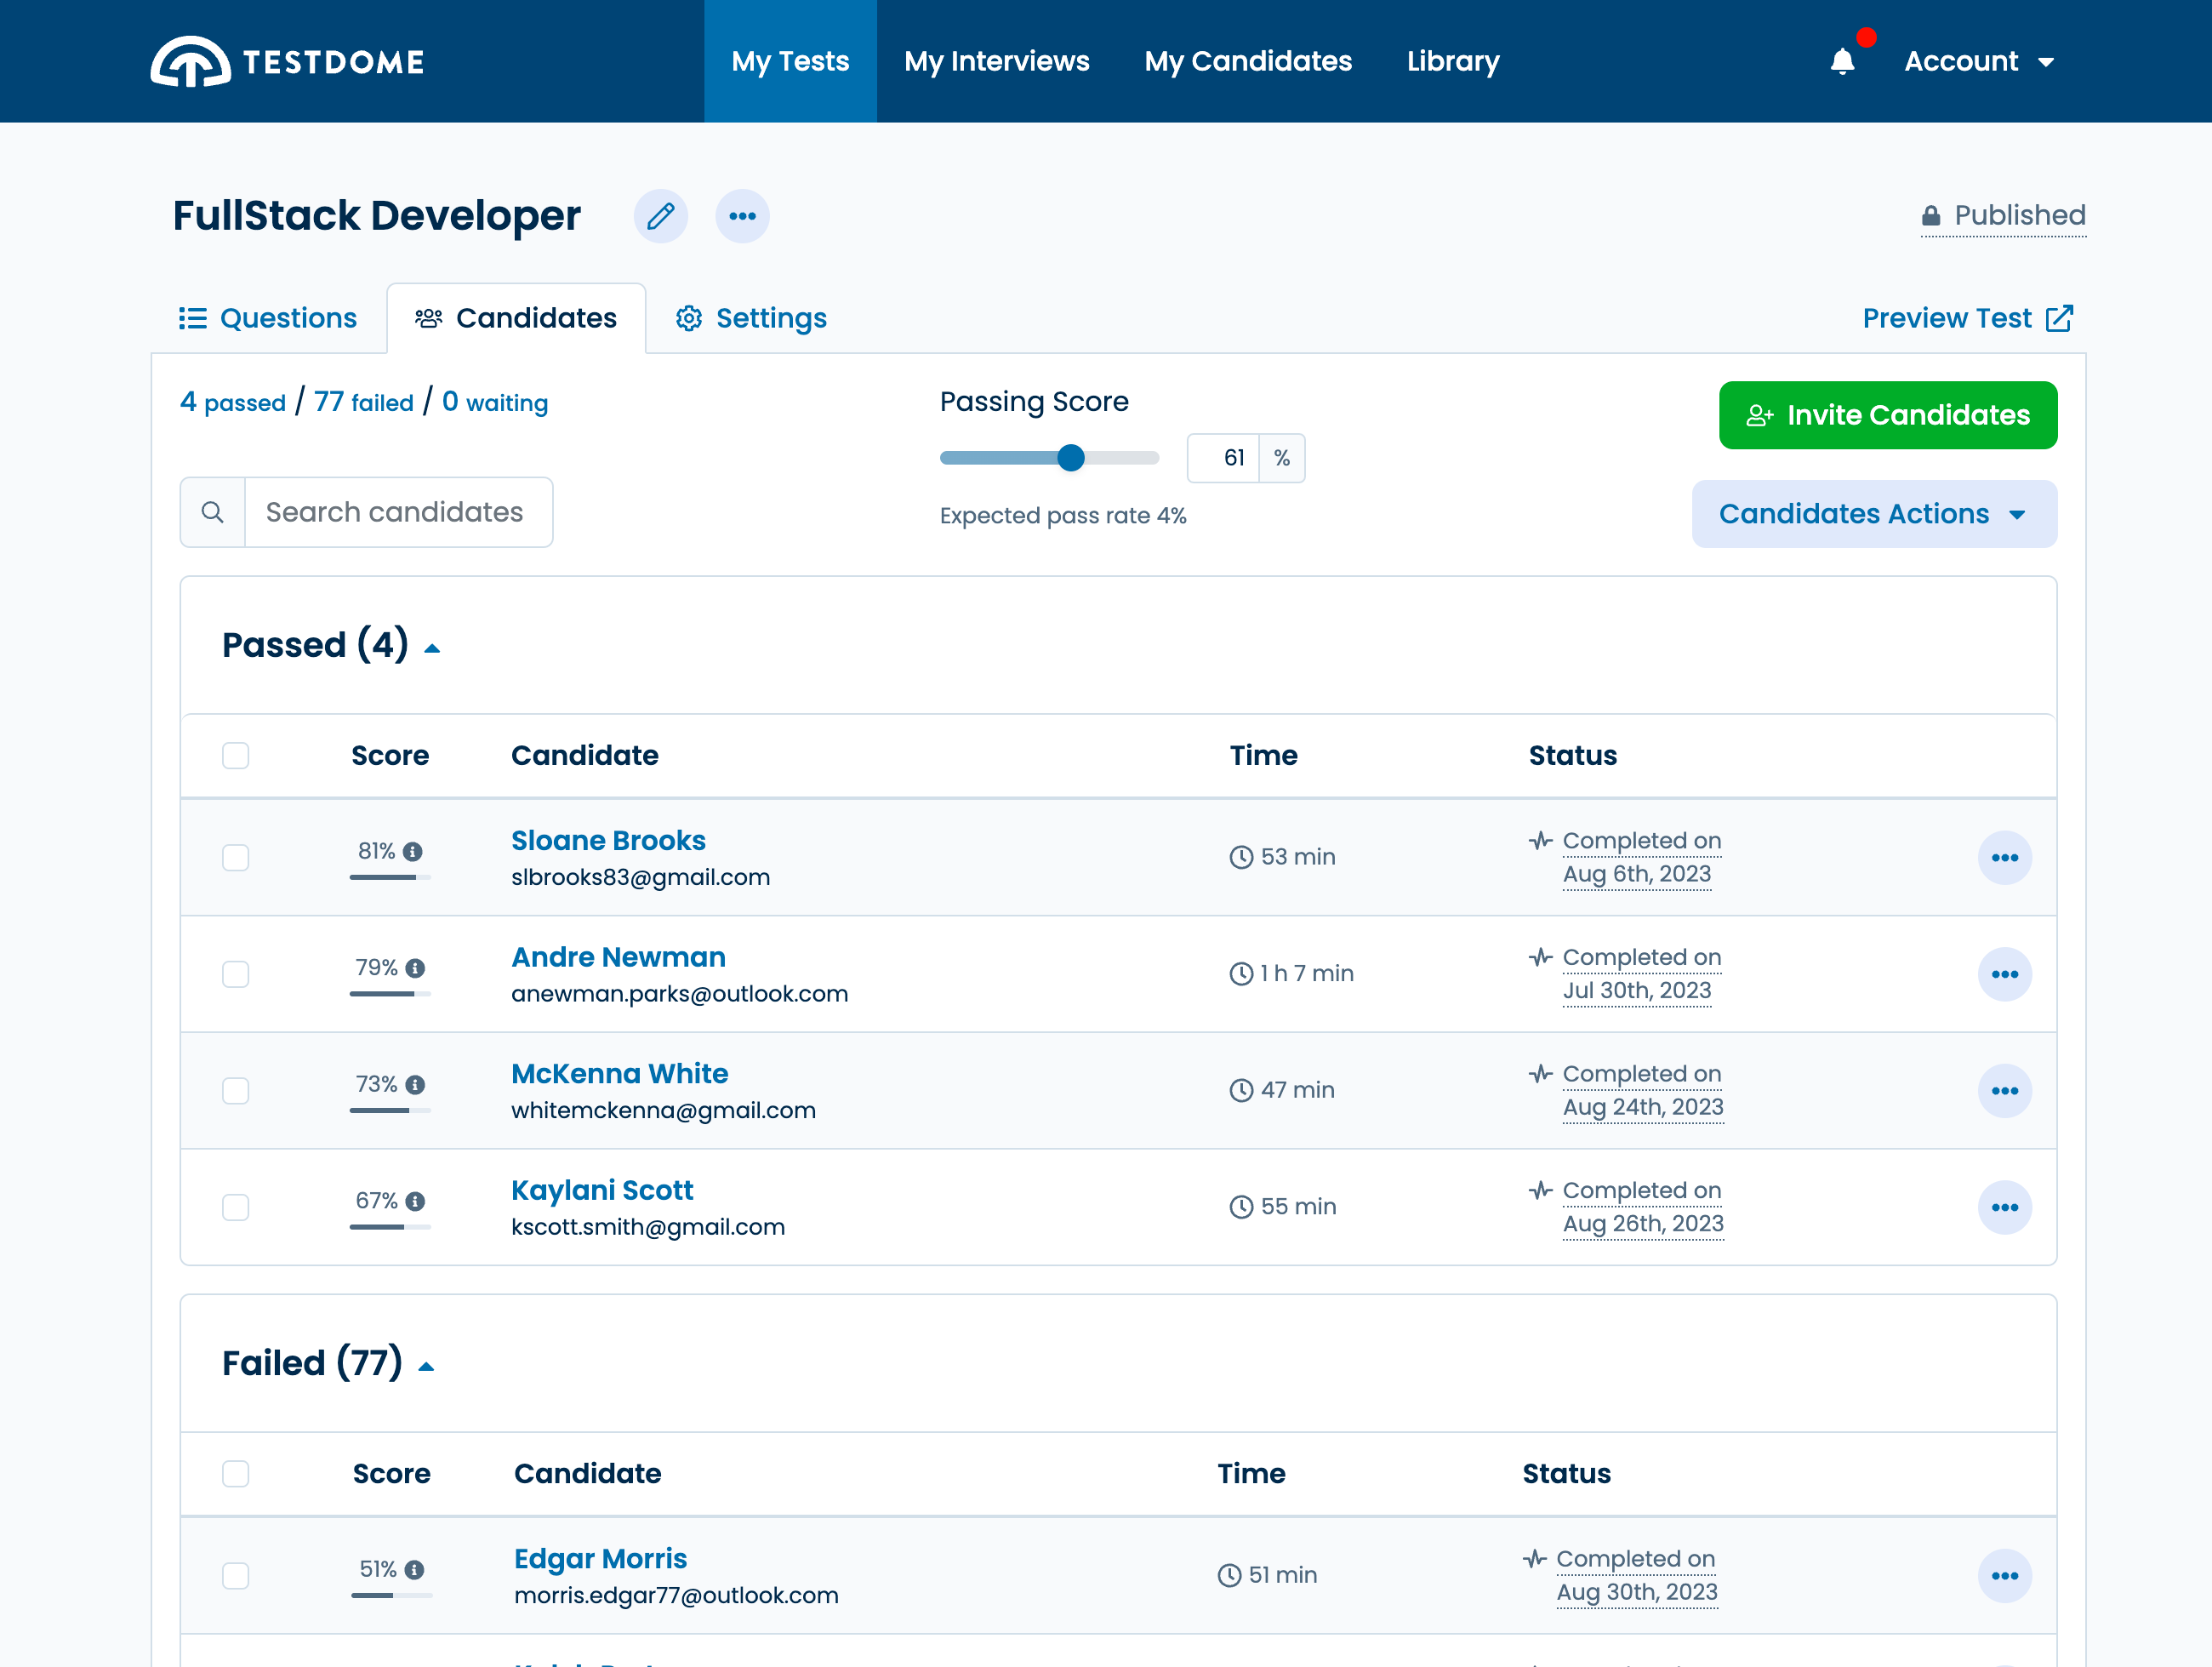
Task: Click the notifications bell icon
Action: (1843, 61)
